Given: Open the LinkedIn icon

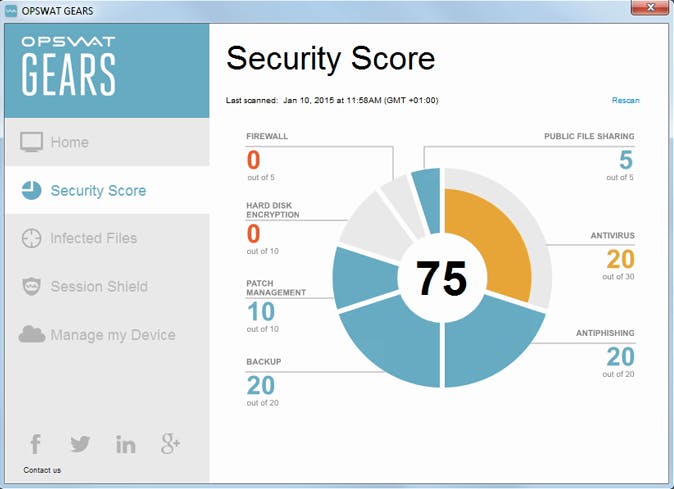Looking at the screenshot, I should 126,444.
